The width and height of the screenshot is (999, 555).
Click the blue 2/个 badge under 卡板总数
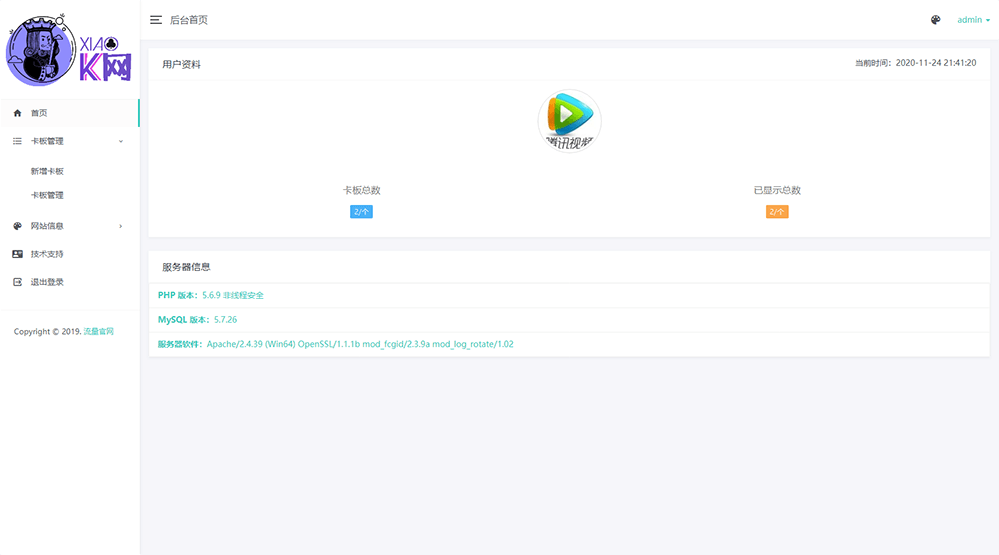[x=361, y=212]
